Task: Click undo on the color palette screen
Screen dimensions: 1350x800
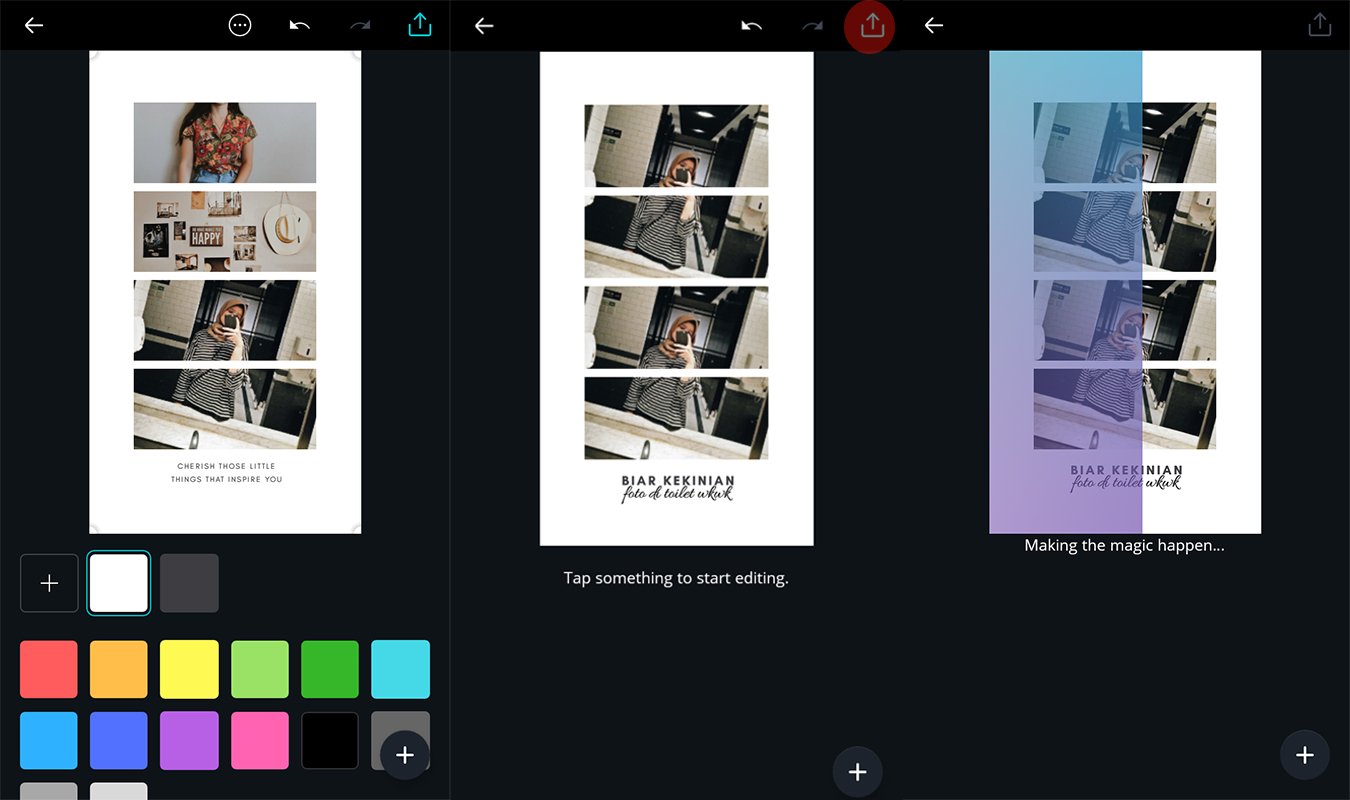Action: pos(300,25)
